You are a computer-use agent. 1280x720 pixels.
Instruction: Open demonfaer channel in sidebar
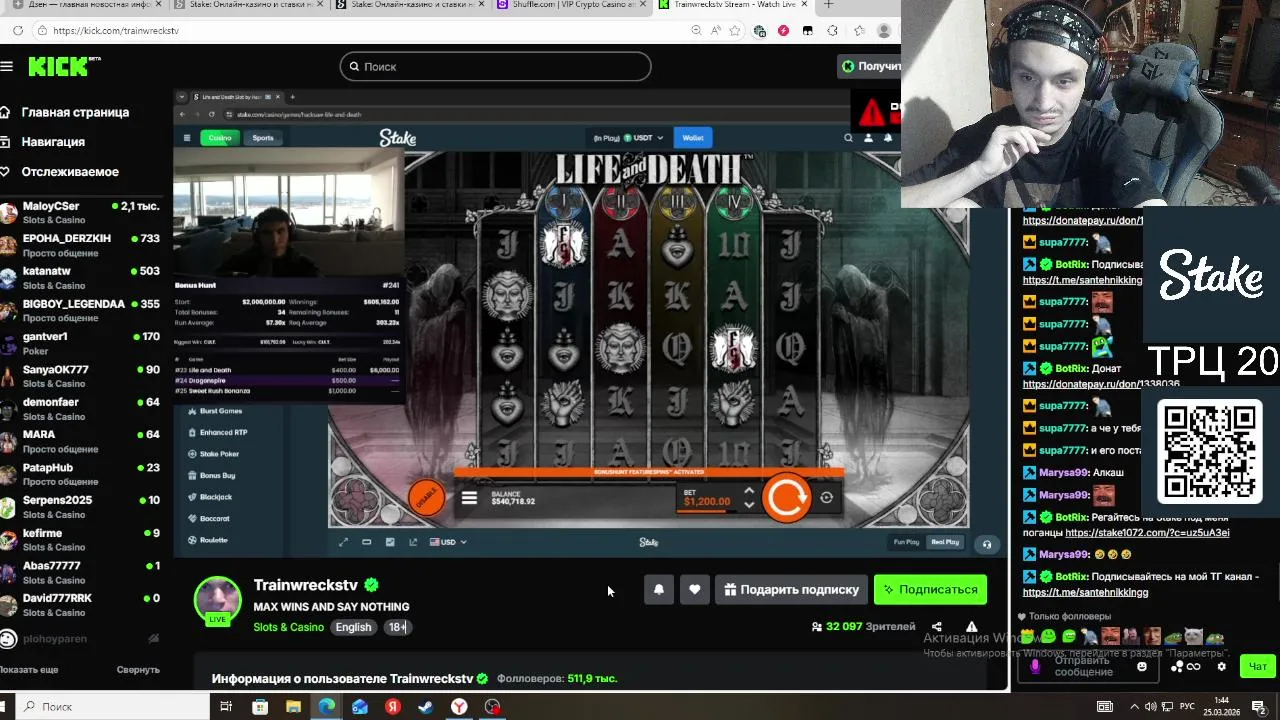[x=80, y=408]
